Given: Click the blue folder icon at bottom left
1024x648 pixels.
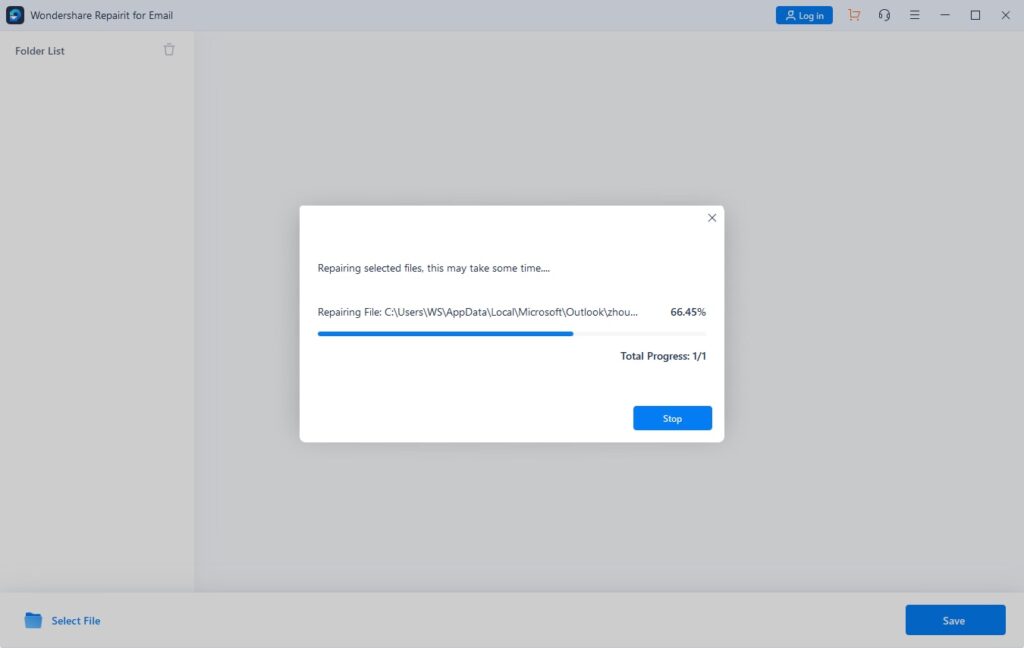Looking at the screenshot, I should tap(33, 620).
